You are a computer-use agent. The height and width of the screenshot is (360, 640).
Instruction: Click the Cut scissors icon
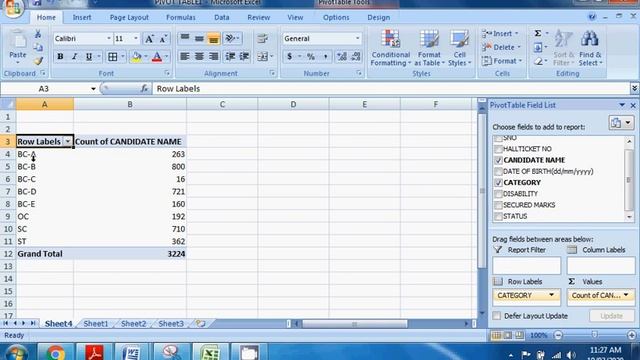38,34
